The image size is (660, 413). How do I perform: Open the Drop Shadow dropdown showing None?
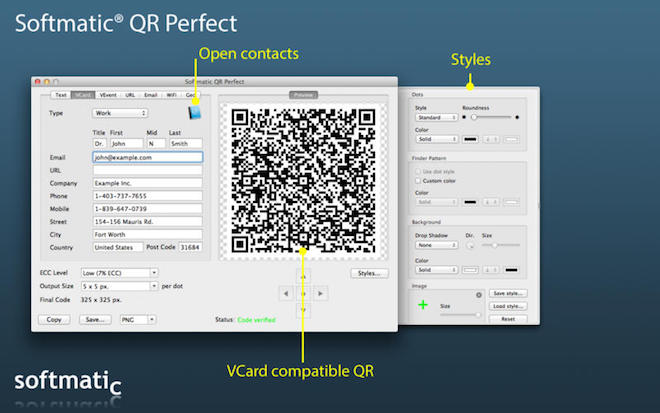pos(436,245)
